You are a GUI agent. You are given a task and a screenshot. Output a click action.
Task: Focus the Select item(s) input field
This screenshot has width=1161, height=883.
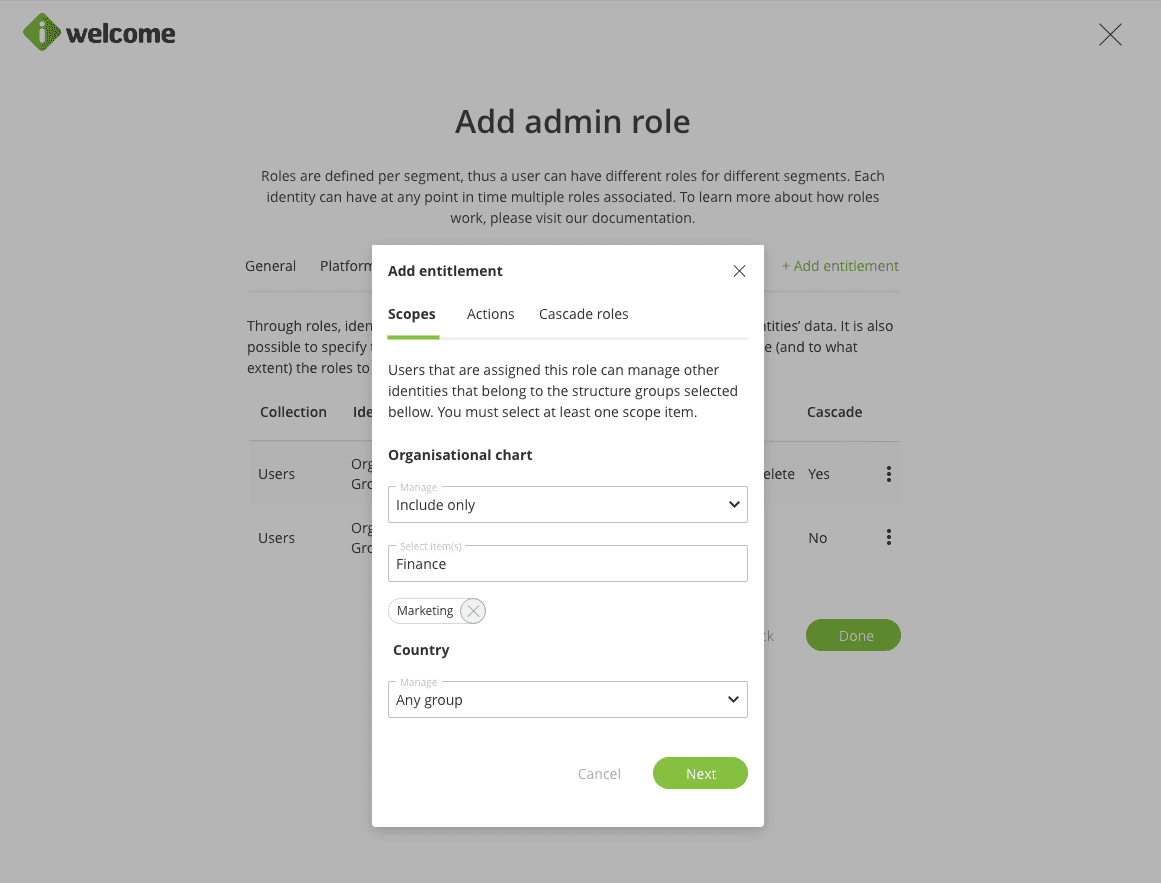tap(567, 564)
